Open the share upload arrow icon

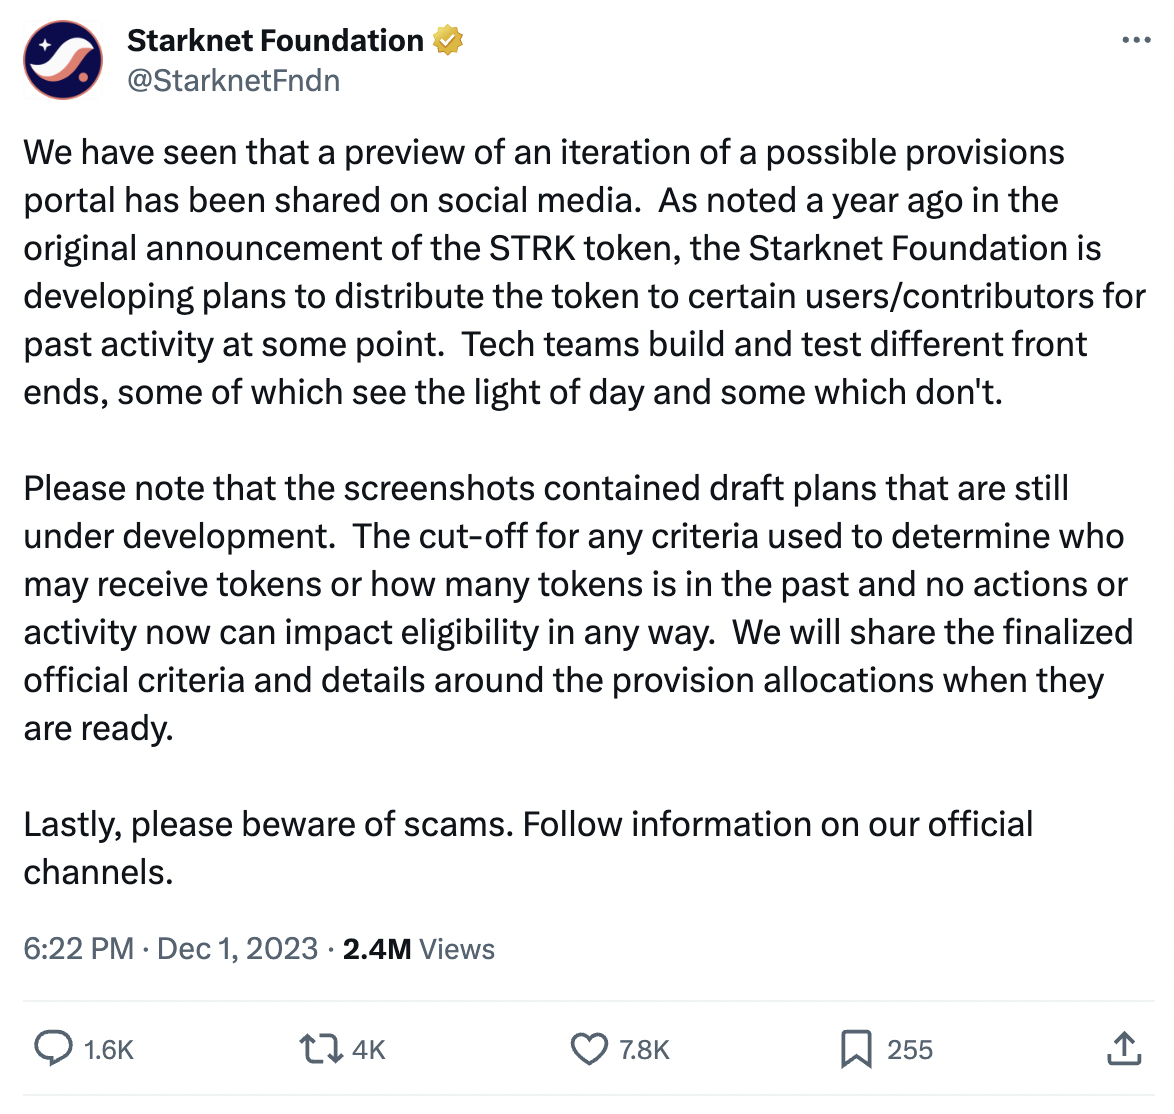[1124, 1049]
